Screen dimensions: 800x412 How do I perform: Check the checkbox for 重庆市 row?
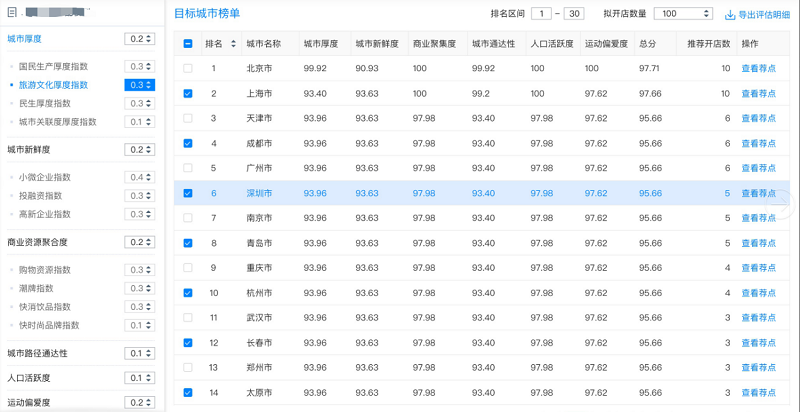coord(188,268)
